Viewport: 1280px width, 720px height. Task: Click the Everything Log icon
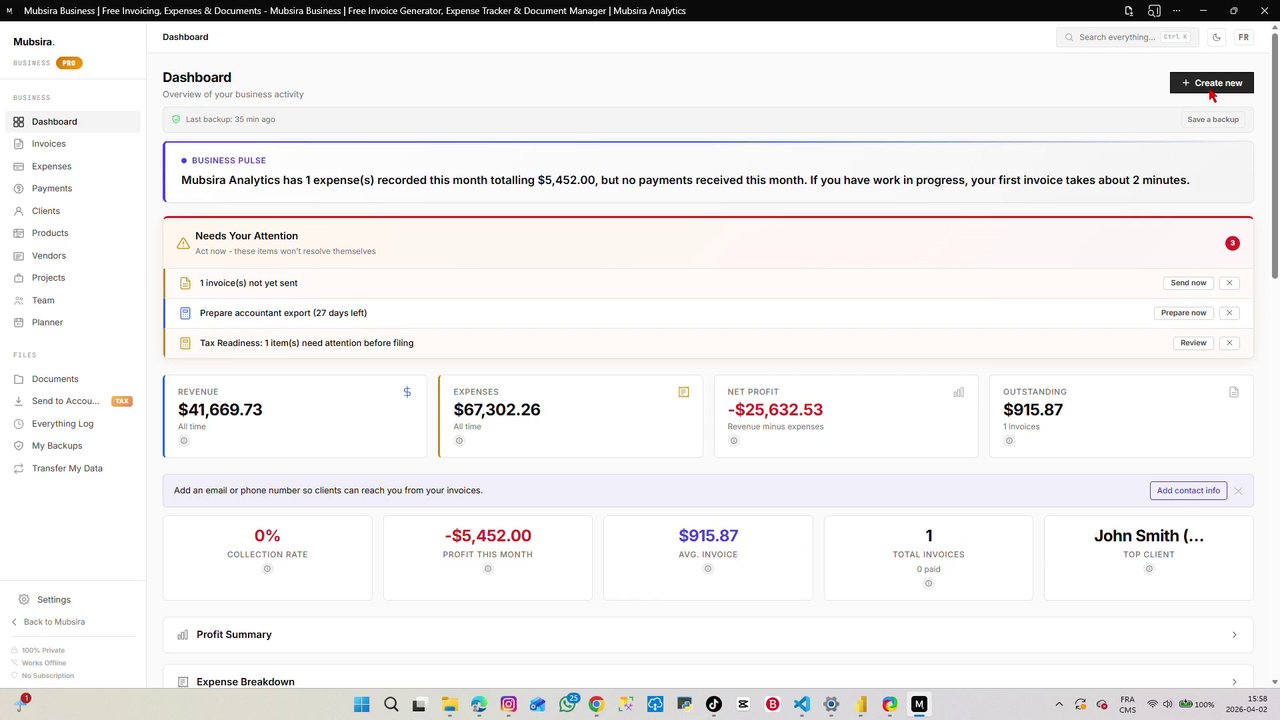pyautogui.click(x=19, y=424)
